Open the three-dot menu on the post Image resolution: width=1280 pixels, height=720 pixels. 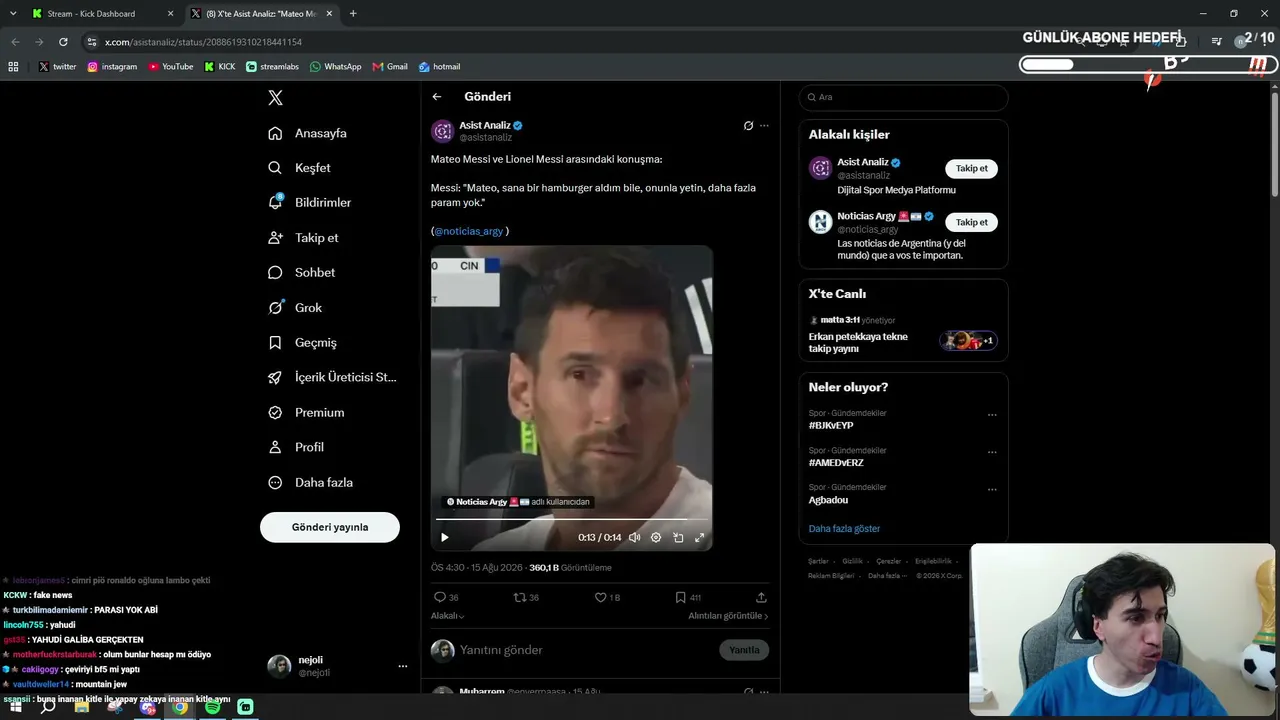[764, 126]
